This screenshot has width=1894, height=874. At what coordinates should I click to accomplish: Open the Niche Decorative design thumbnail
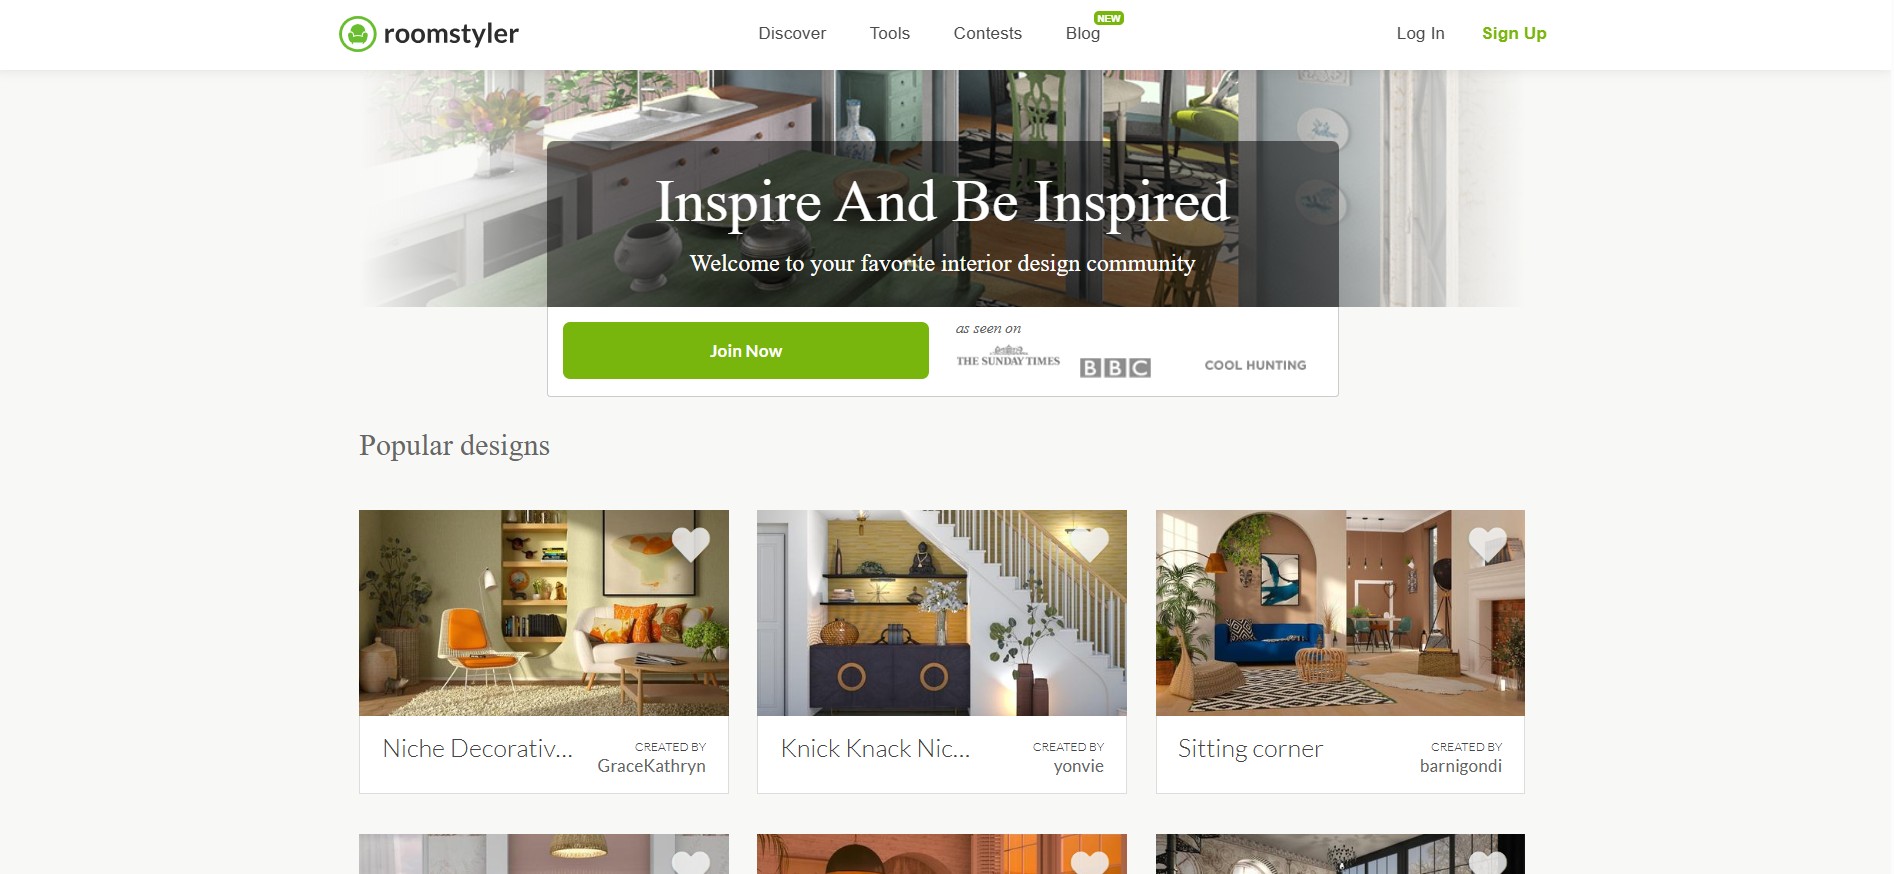point(544,613)
